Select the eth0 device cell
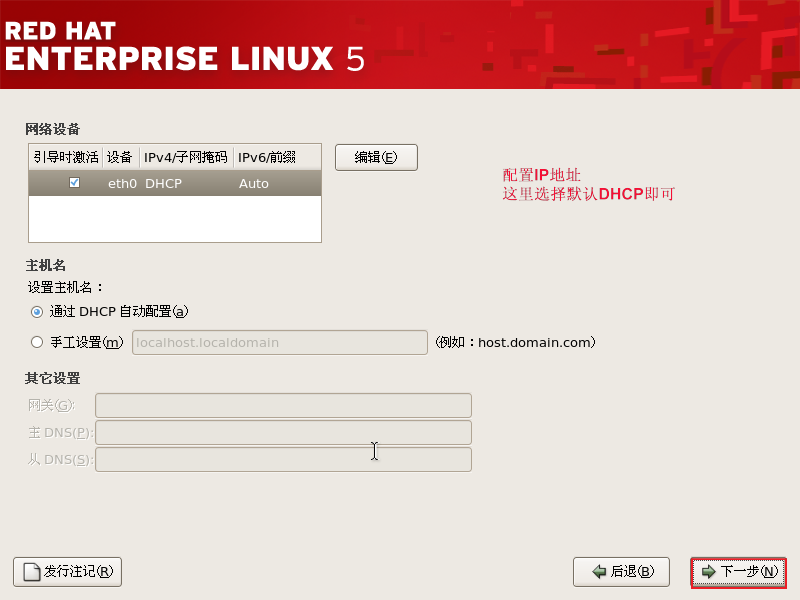Screen dimensions: 800x600 (x=122, y=184)
